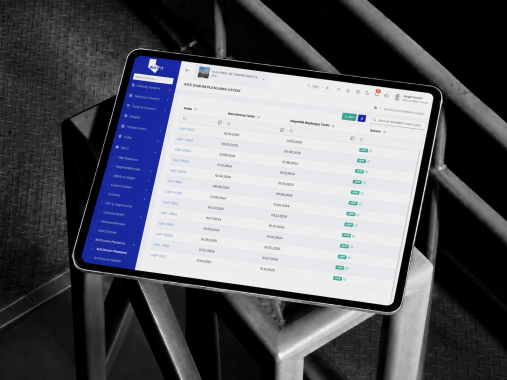Open Görevlendirmeler sidebar item
This screenshot has width=507, height=380.
click(113, 223)
